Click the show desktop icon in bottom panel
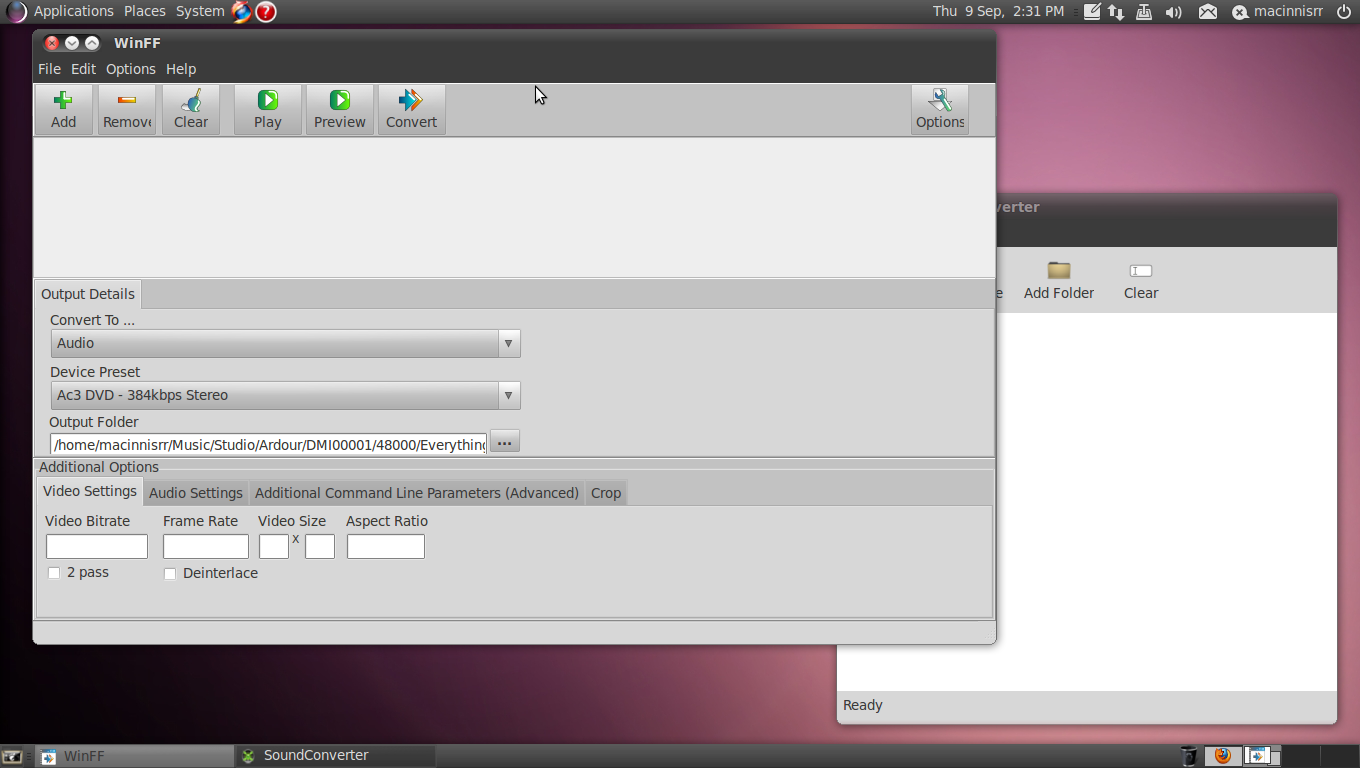 click(x=12, y=756)
